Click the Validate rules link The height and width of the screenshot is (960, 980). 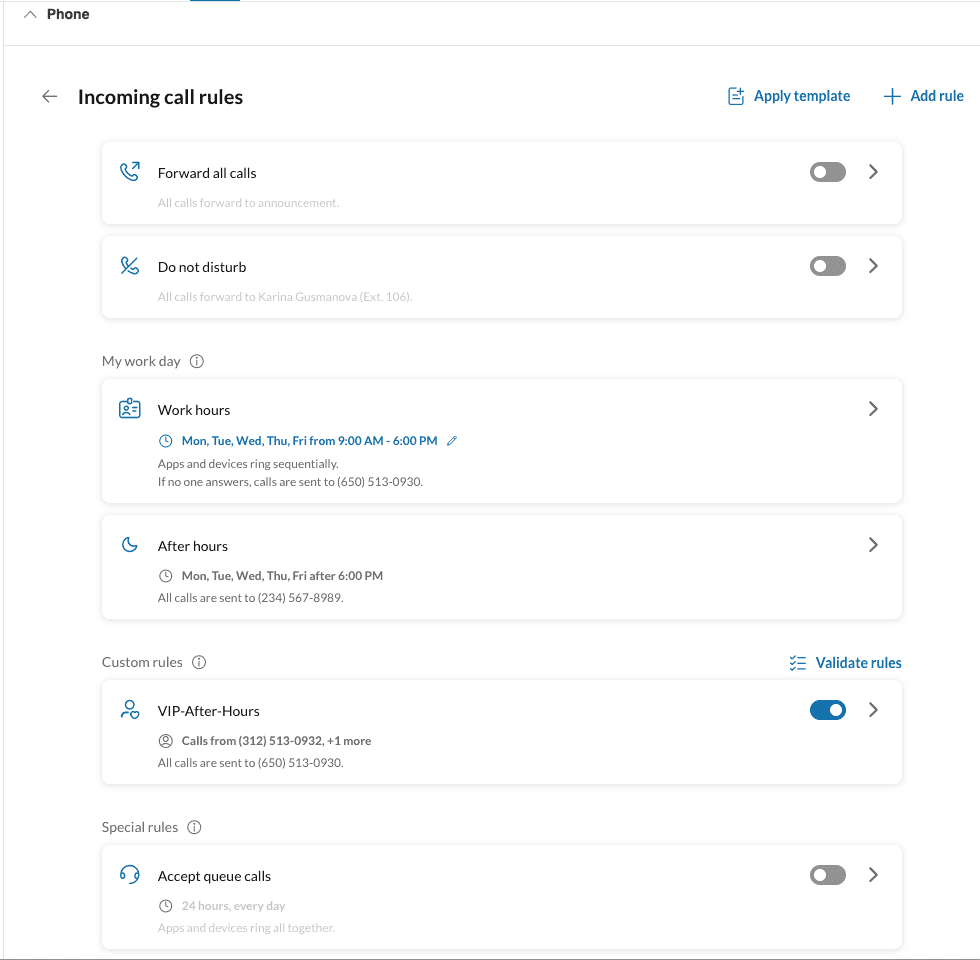coord(845,663)
